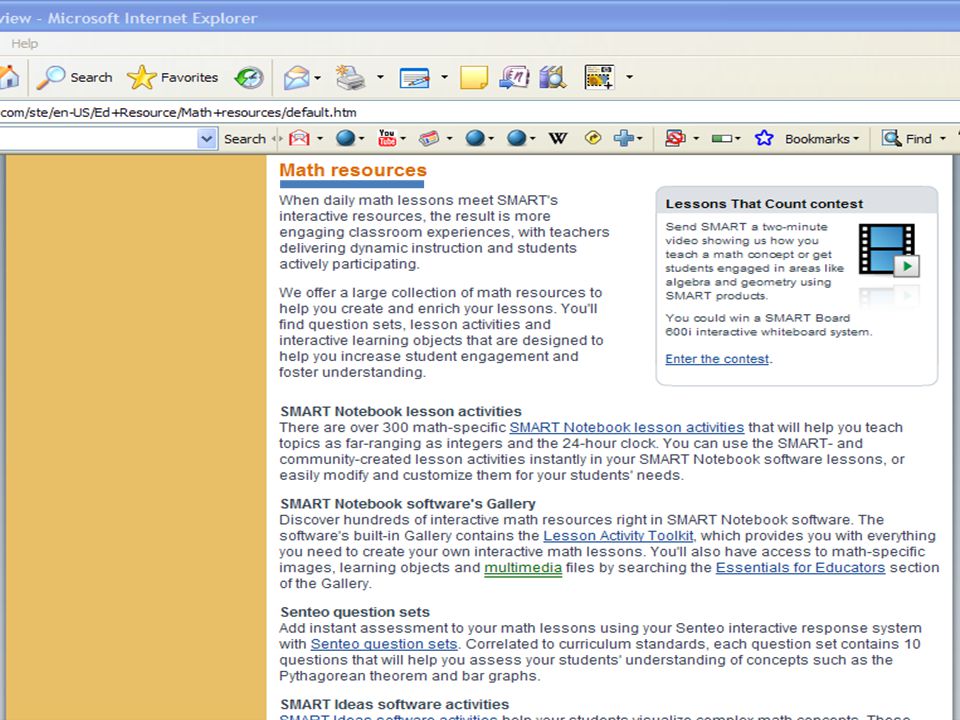
Task: Open the Google search box dropdown
Action: [x=207, y=138]
